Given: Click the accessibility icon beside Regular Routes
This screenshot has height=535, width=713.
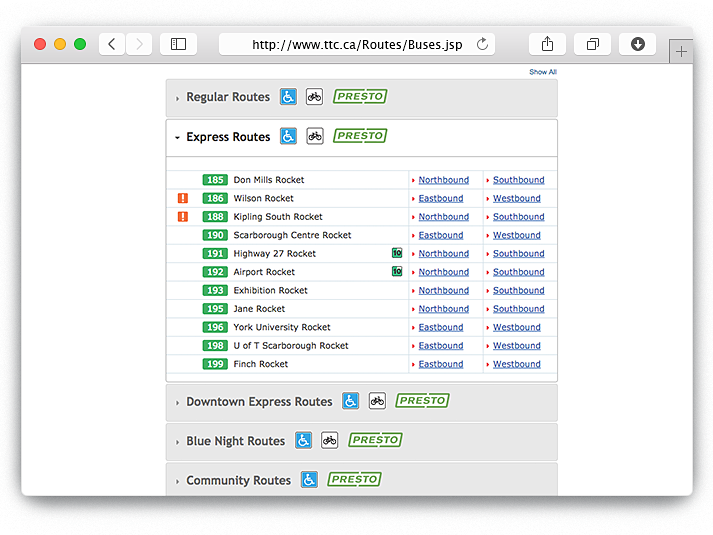Looking at the screenshot, I should [288, 96].
